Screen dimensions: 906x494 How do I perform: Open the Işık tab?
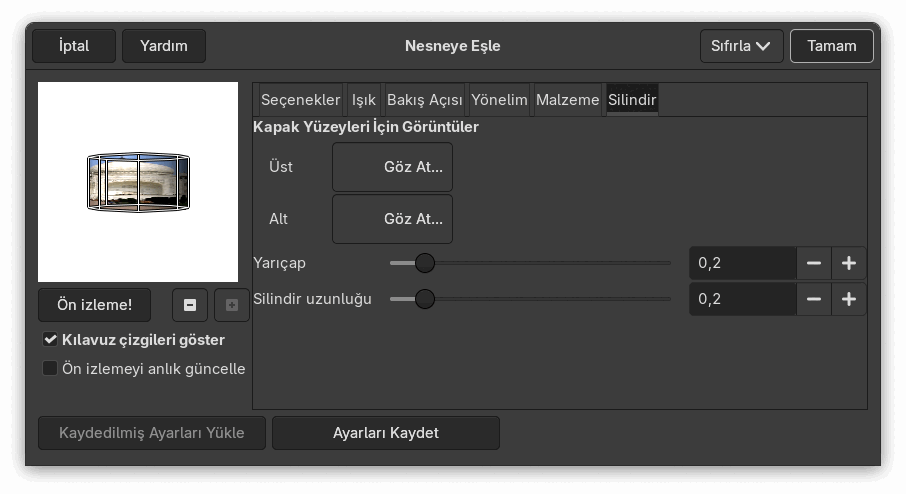click(363, 100)
